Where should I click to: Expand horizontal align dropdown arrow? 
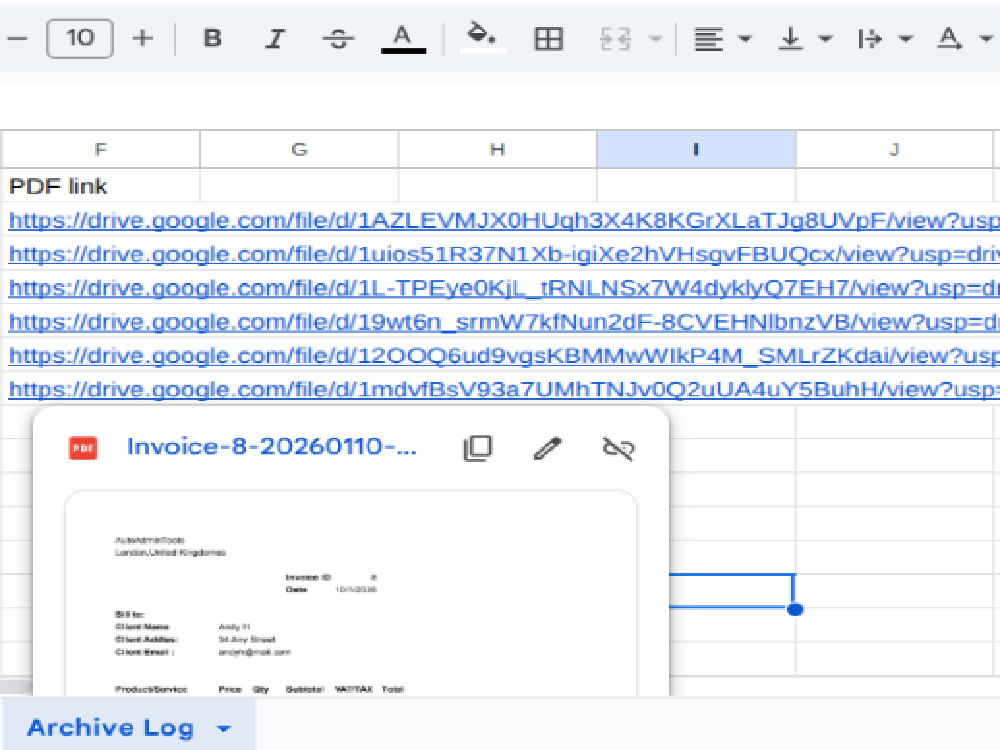[744, 39]
